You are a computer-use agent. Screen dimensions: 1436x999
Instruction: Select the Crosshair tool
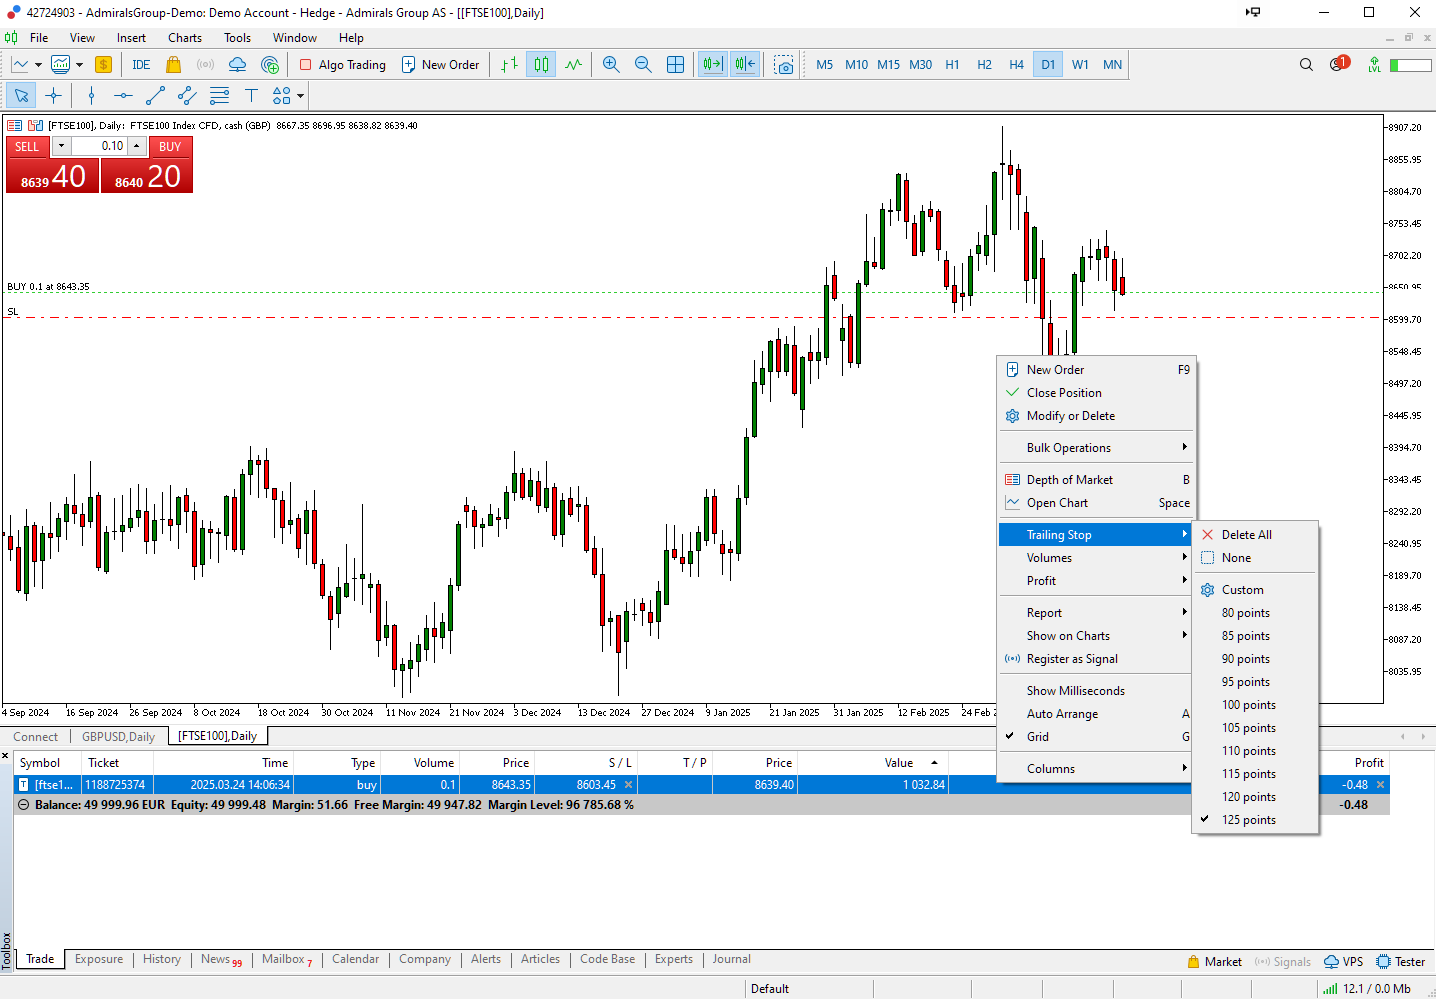[x=52, y=95]
